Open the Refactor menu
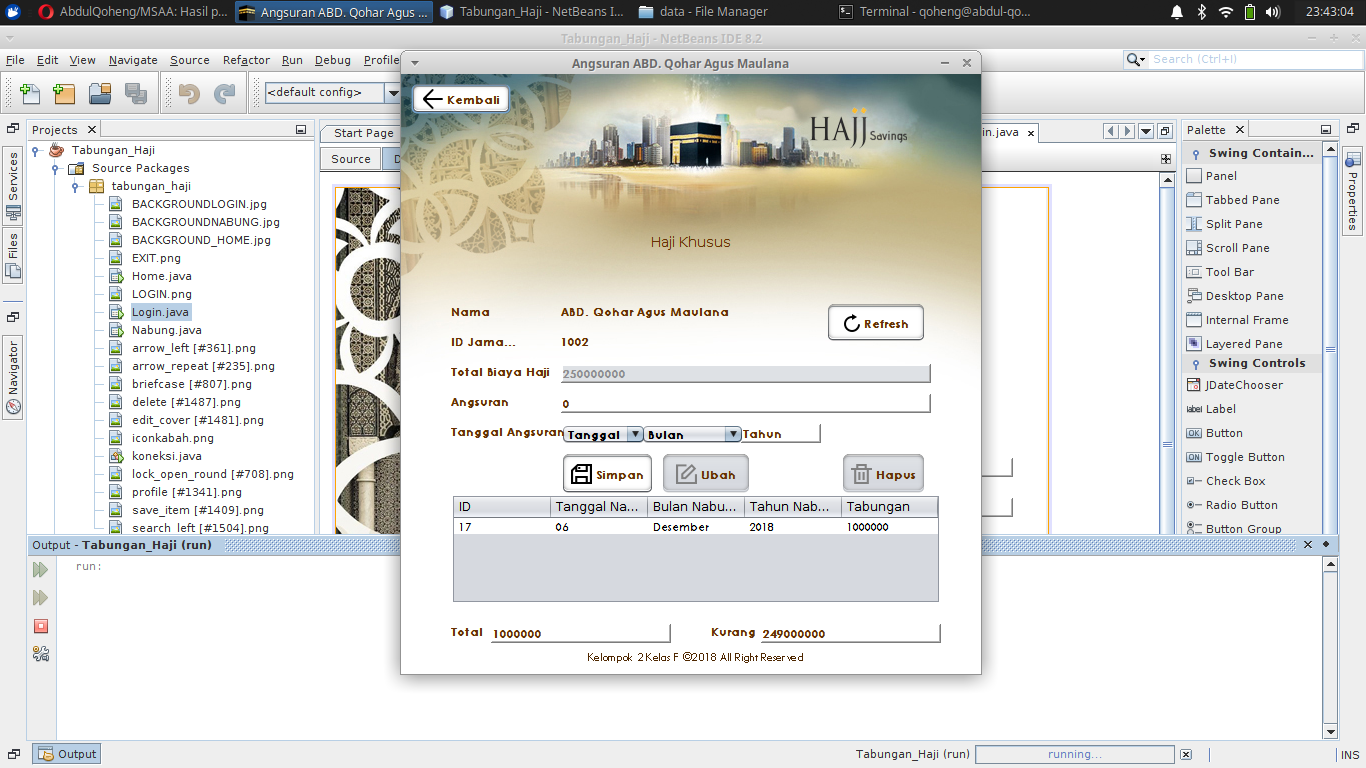 (246, 60)
